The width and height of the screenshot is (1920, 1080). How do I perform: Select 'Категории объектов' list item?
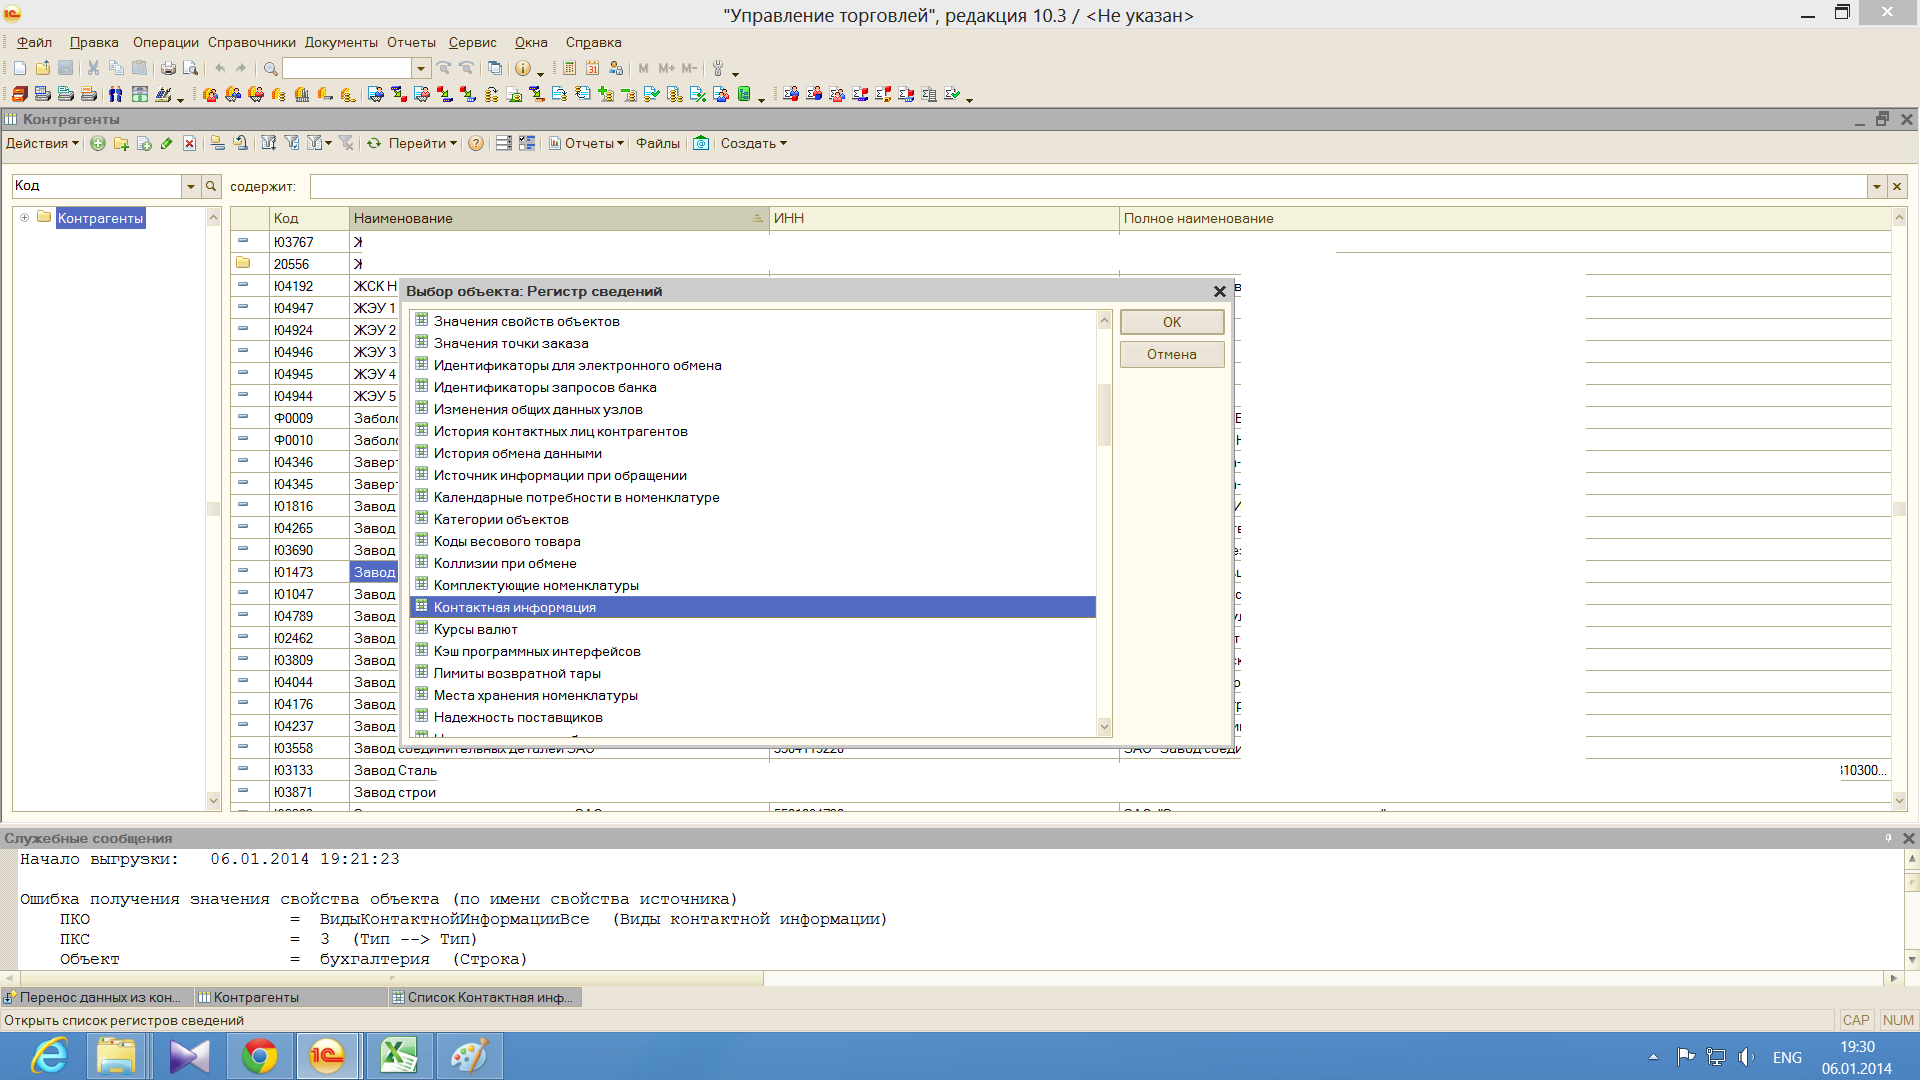(753, 519)
